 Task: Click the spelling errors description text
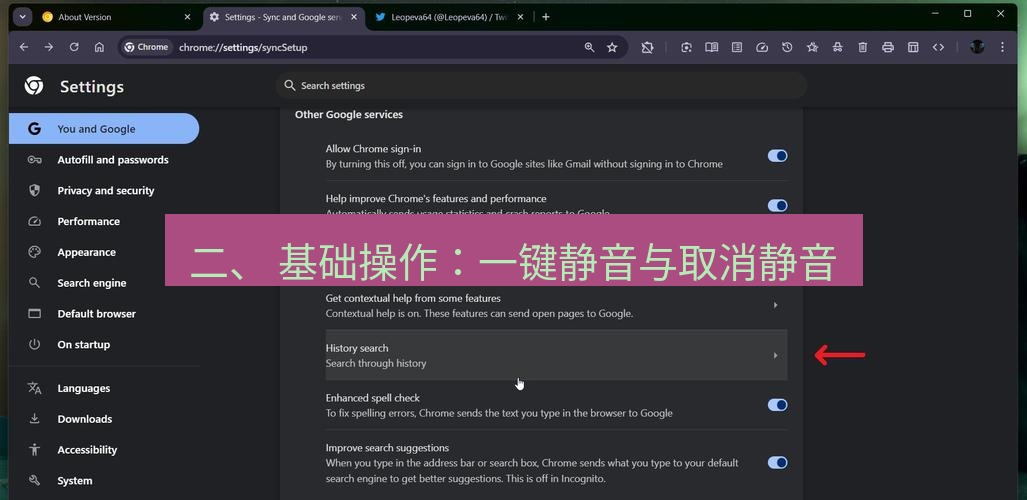tap(499, 413)
